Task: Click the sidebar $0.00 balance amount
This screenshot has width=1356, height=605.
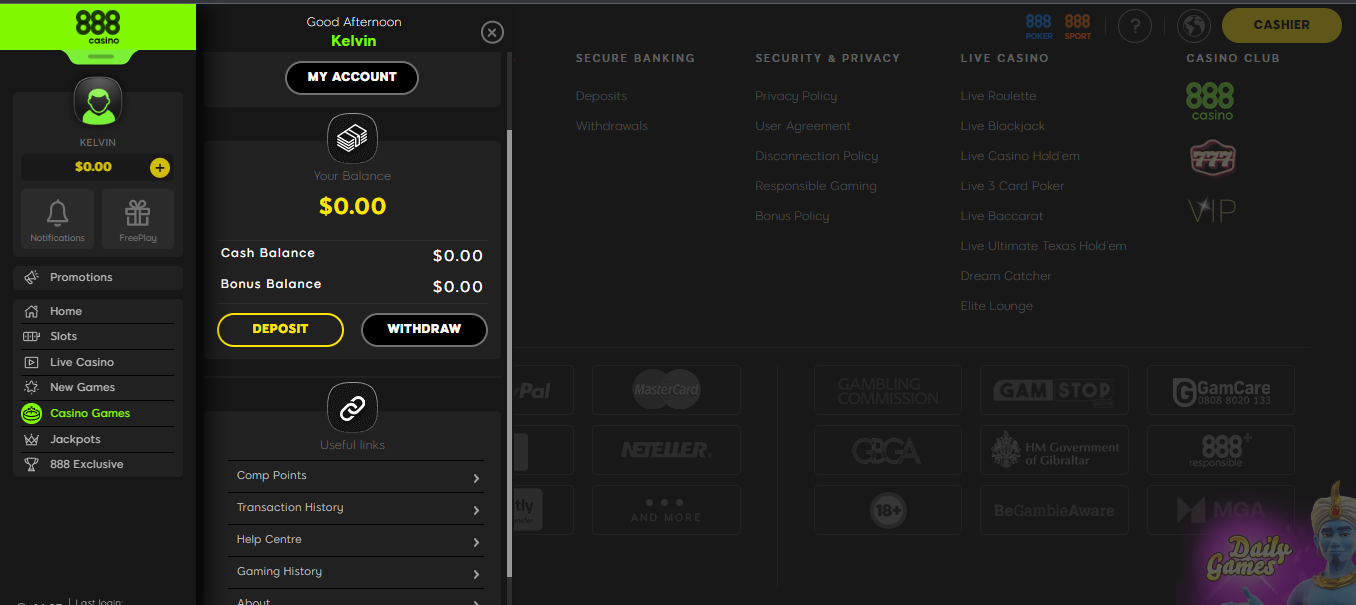Action: tap(93, 167)
